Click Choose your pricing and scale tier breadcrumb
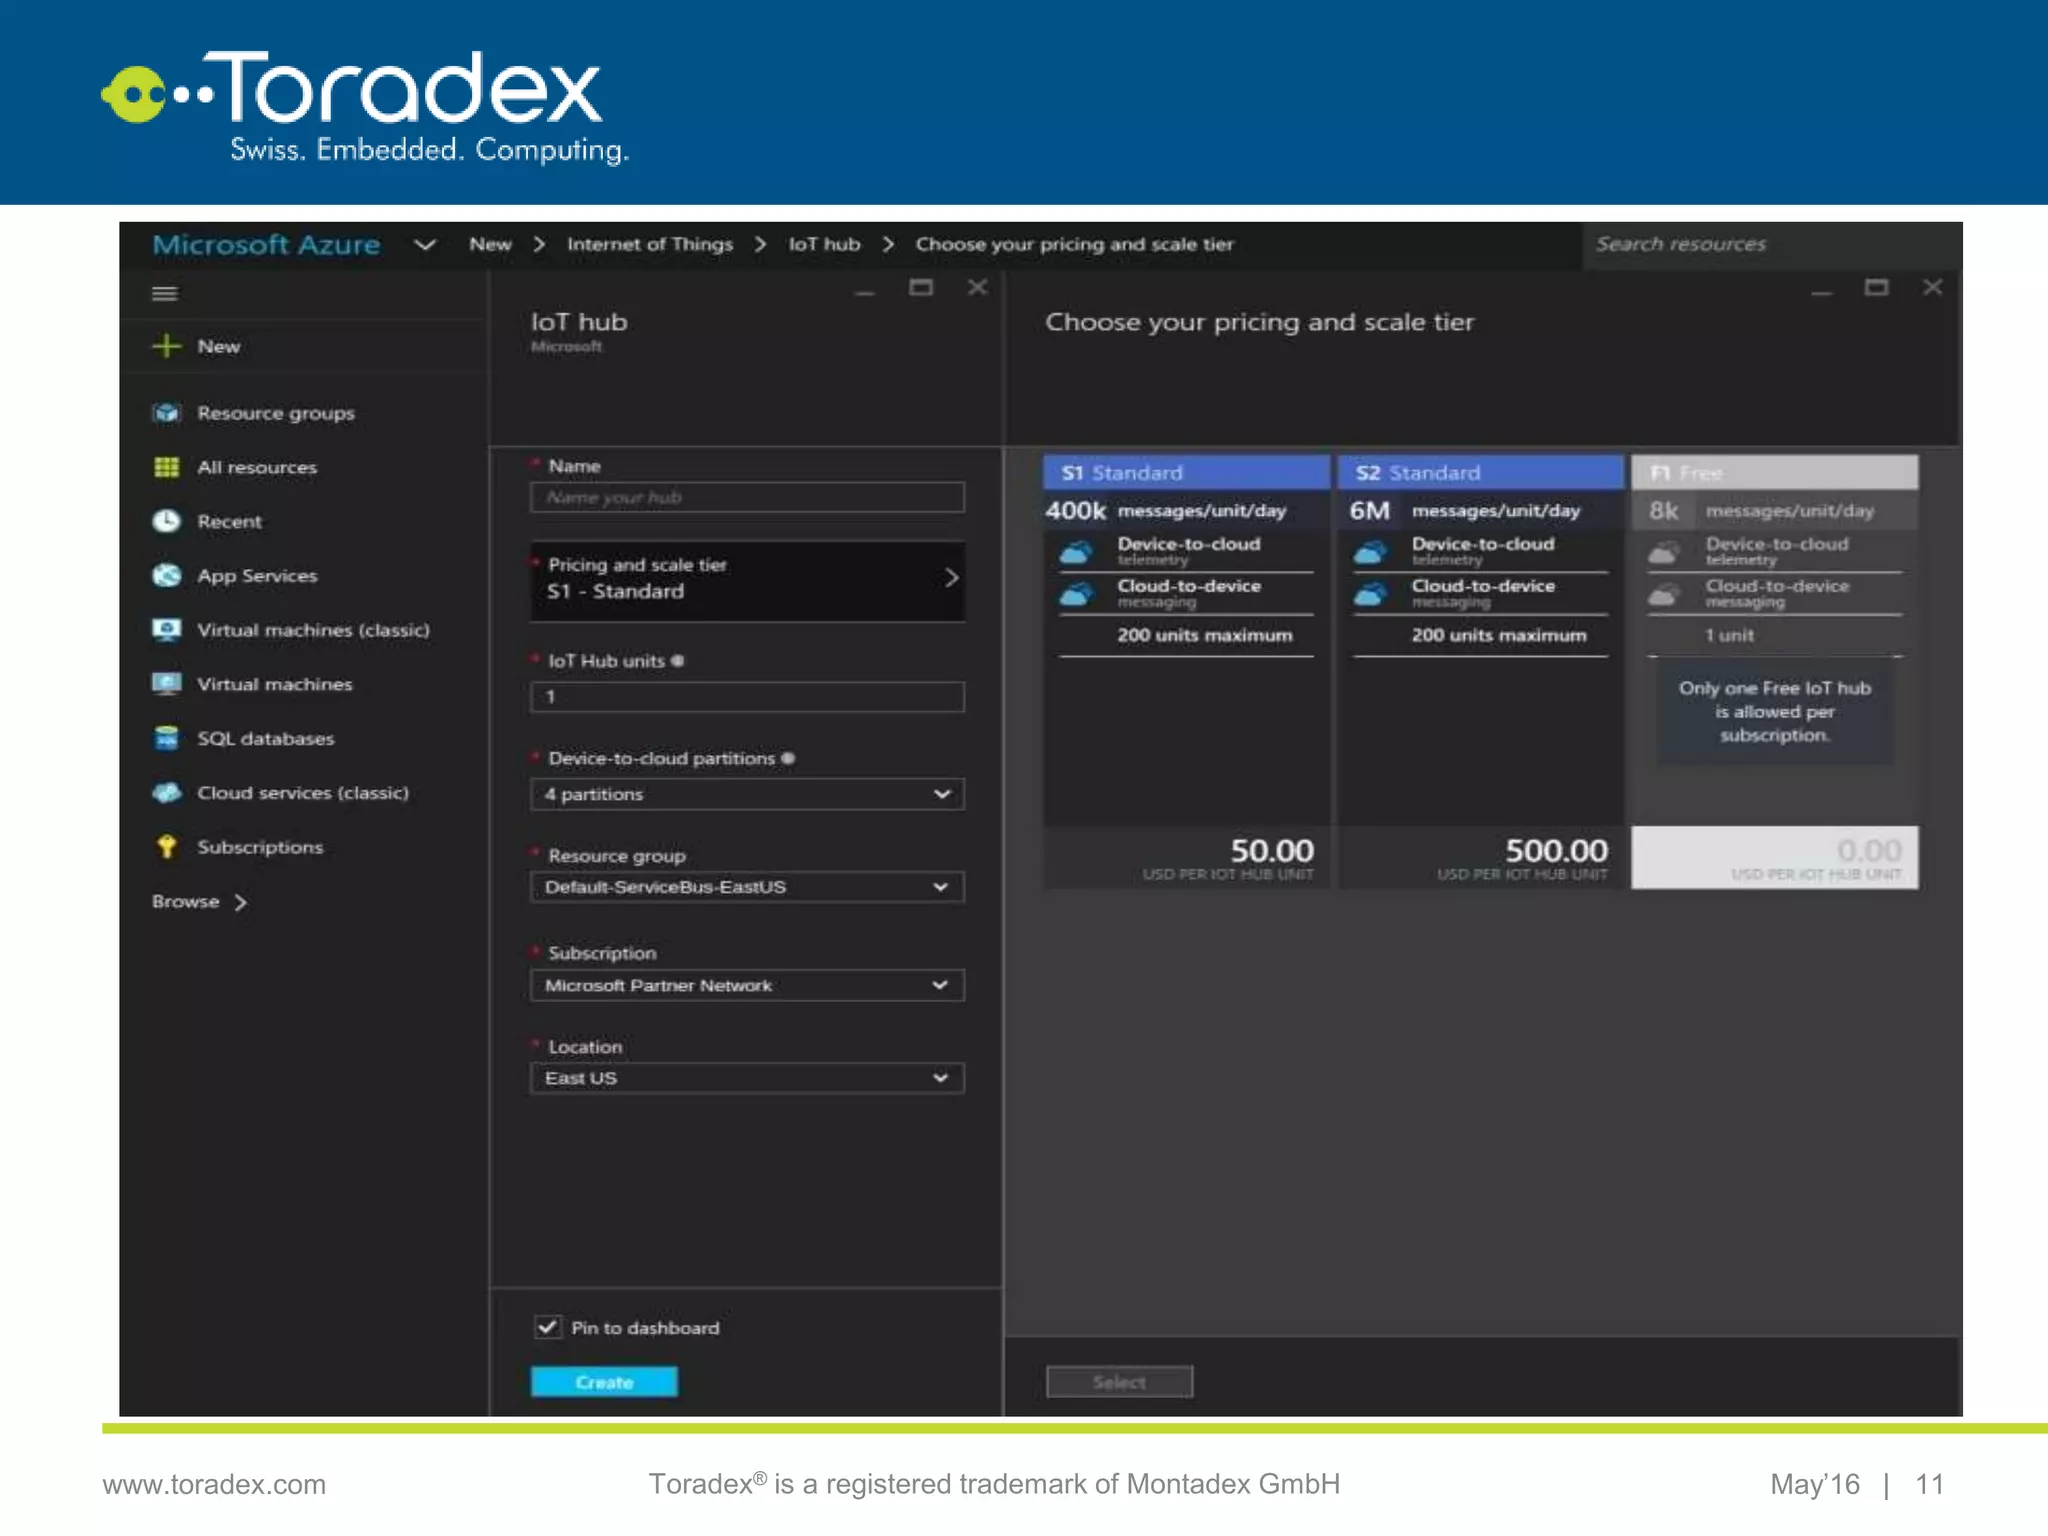The image size is (2048, 1536). pyautogui.click(x=1075, y=245)
